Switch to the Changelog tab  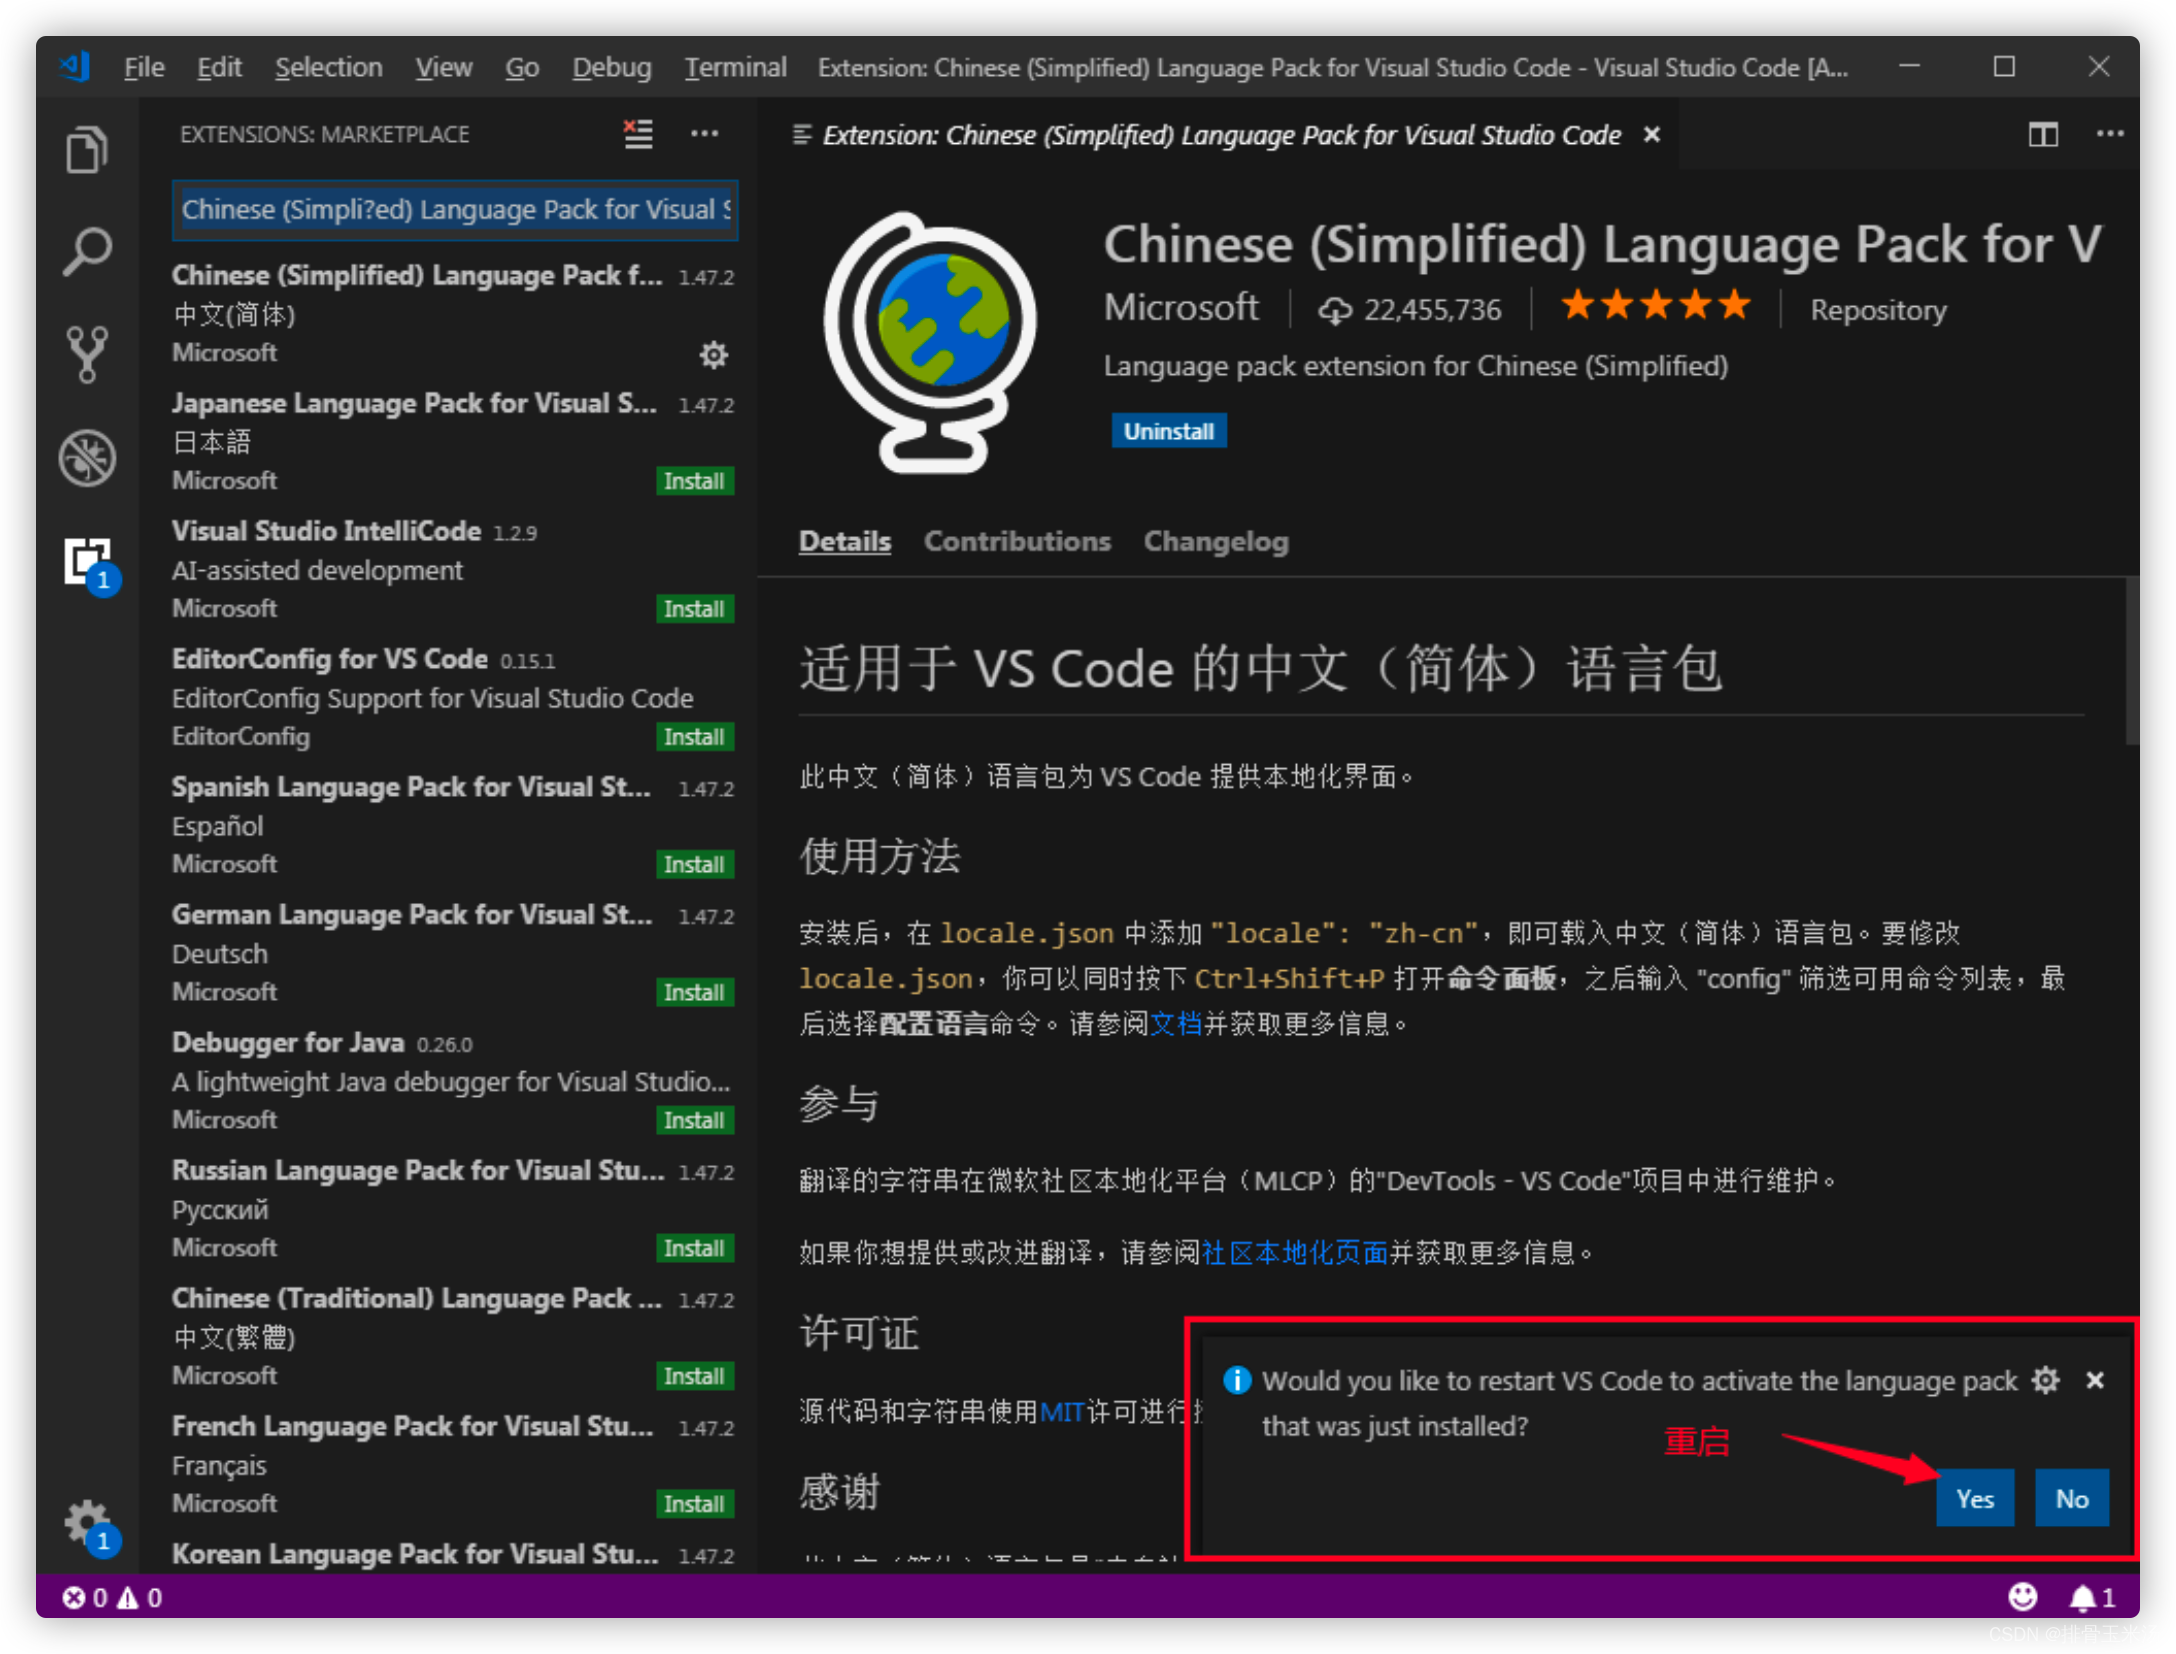pos(1215,541)
